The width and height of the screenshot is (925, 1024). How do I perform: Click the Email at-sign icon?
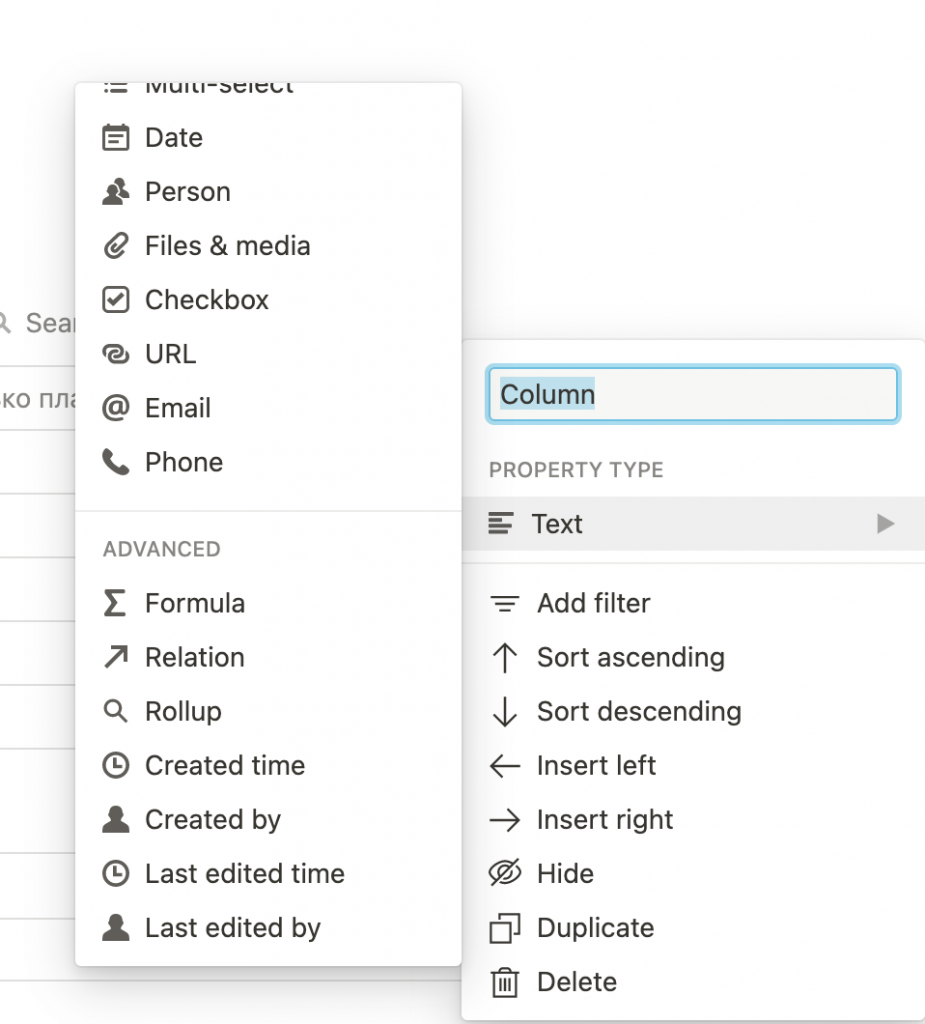(116, 408)
